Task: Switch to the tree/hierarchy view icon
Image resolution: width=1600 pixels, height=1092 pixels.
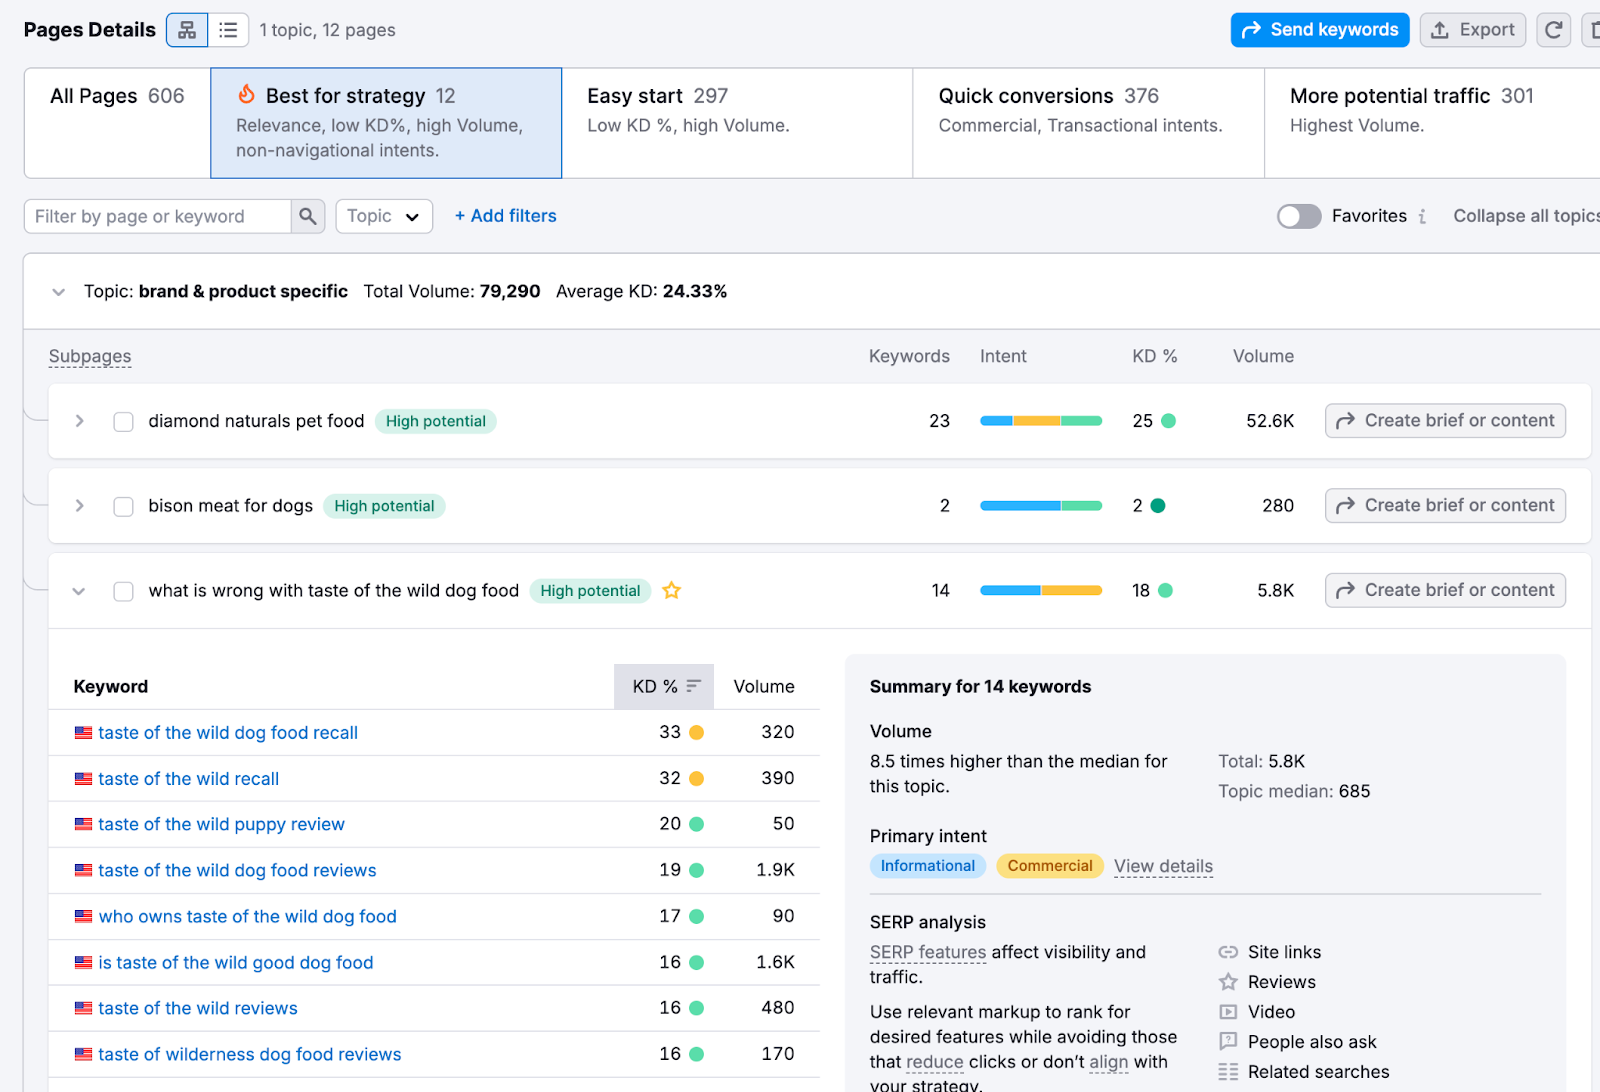Action: click(187, 30)
